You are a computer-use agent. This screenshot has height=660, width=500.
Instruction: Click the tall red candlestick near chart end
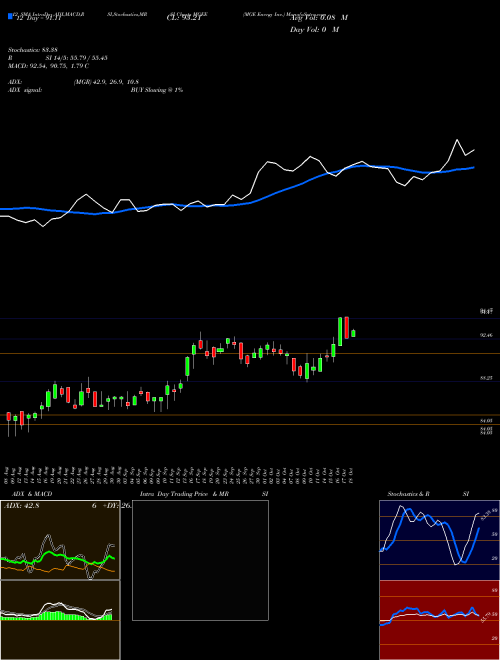[x=347, y=327]
